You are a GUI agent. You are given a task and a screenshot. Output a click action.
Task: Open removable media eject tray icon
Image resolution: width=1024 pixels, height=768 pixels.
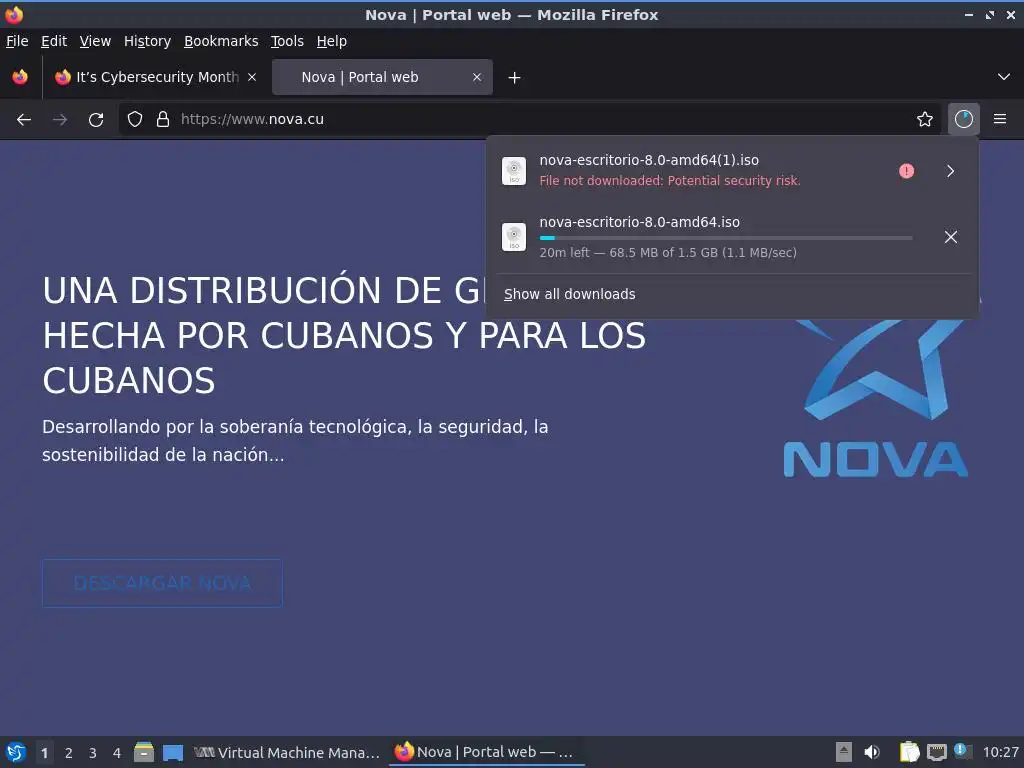click(844, 752)
